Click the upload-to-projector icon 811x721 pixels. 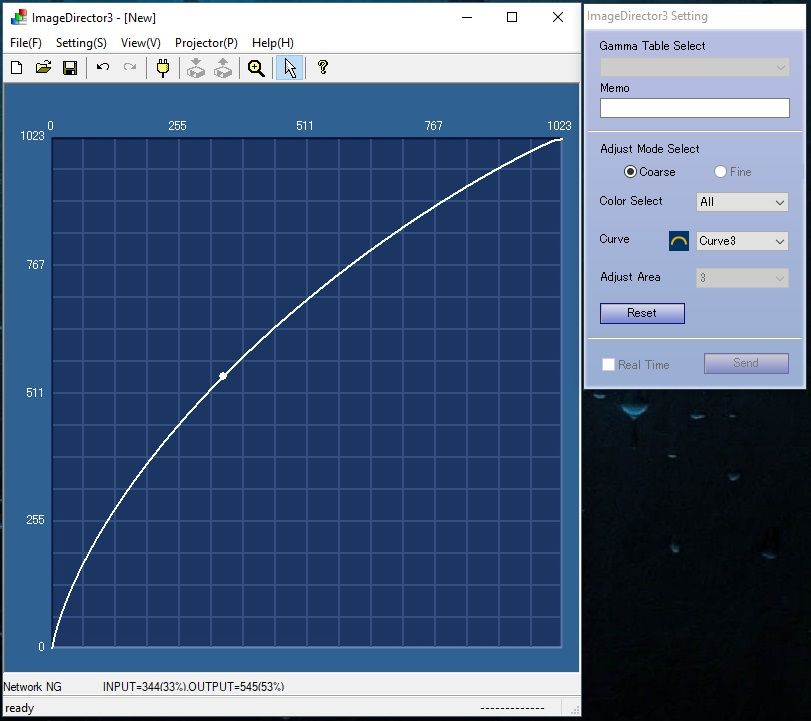point(223,68)
